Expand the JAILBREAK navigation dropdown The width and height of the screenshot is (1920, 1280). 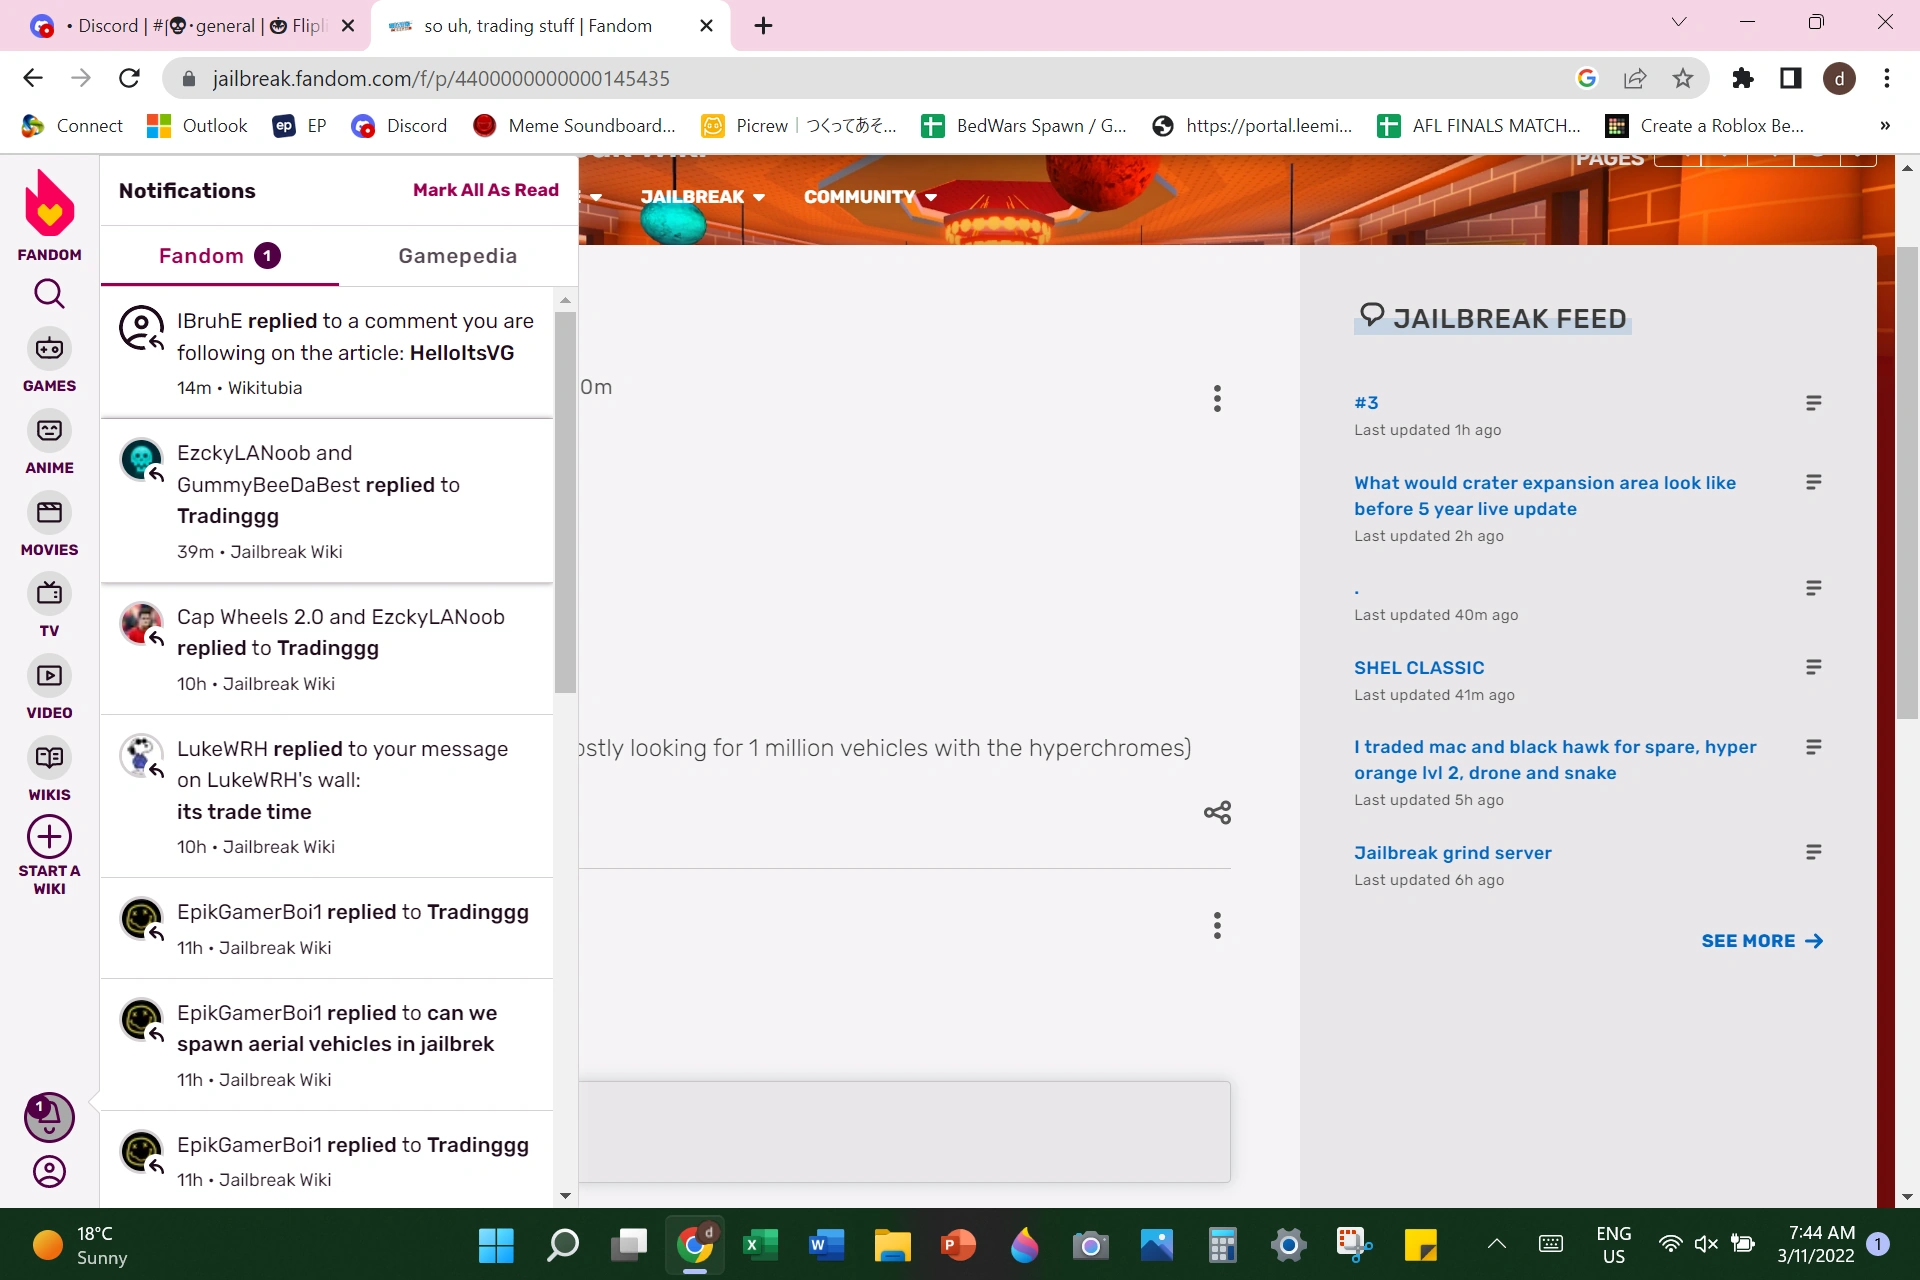pyautogui.click(x=701, y=197)
